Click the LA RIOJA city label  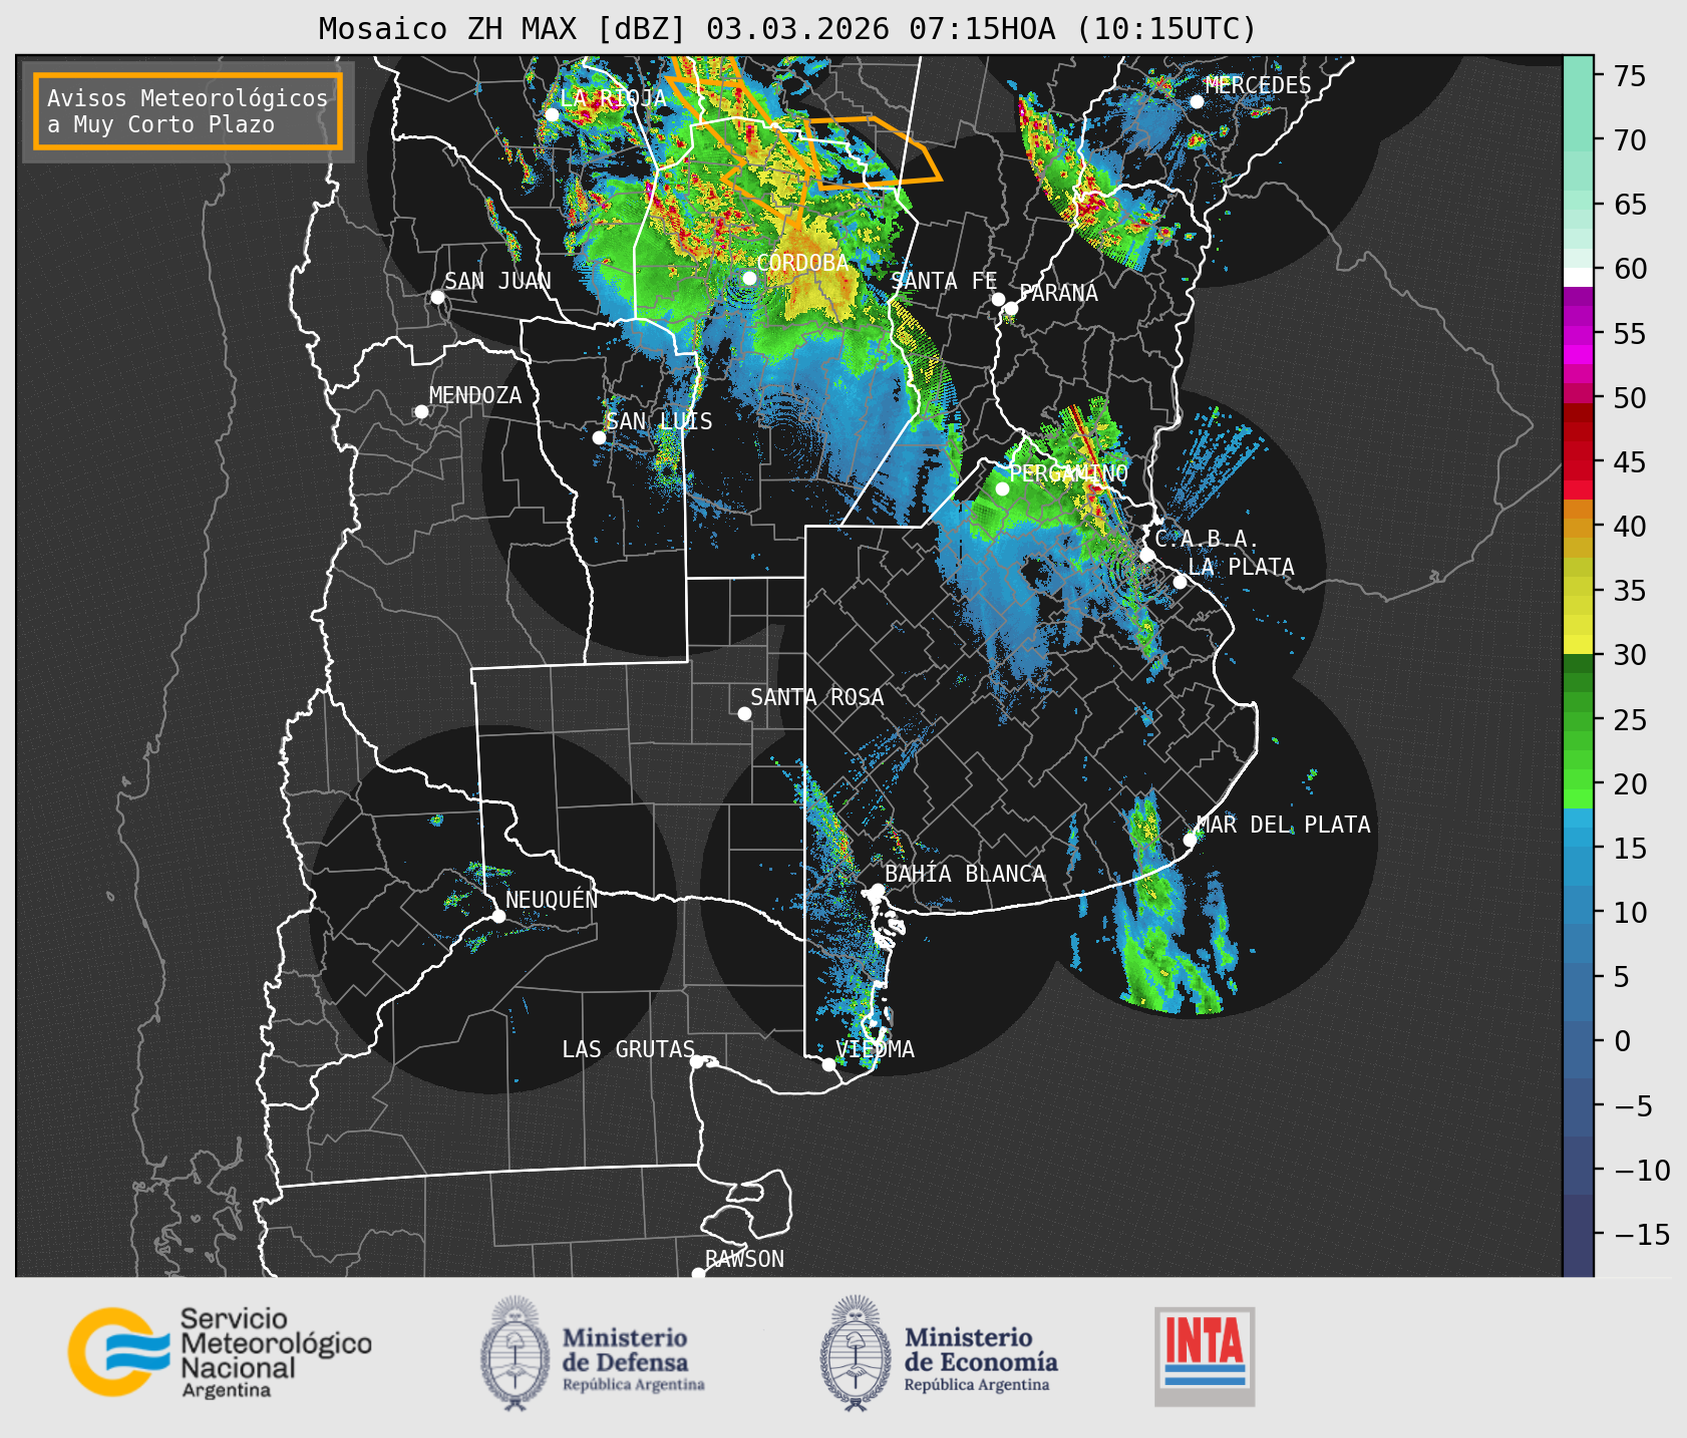612,98
